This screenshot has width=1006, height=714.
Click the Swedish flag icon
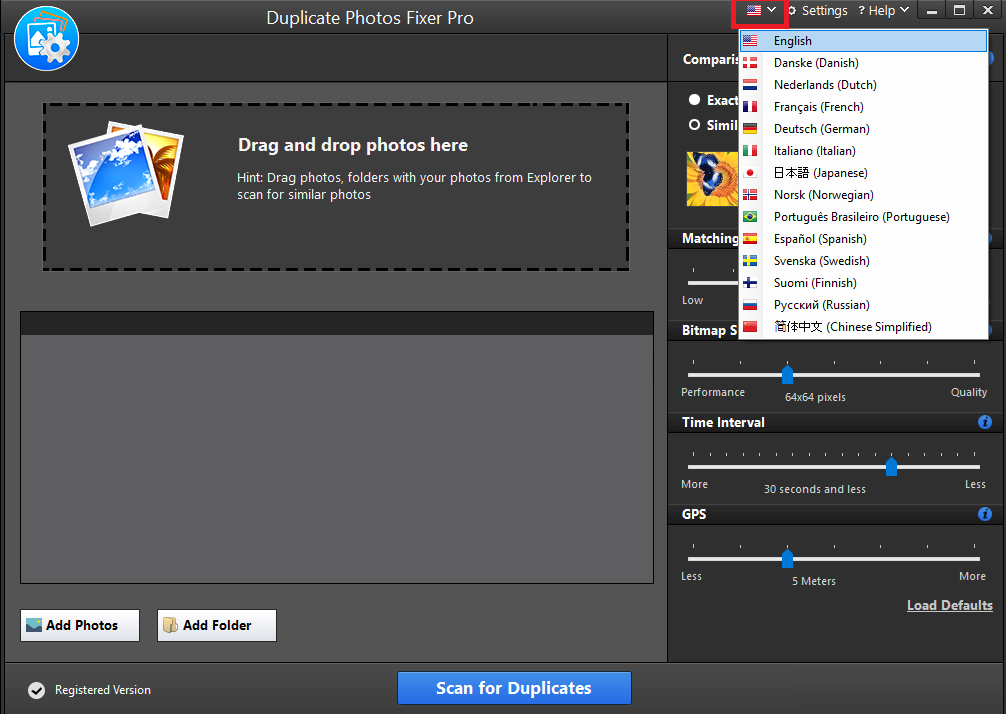[750, 260]
